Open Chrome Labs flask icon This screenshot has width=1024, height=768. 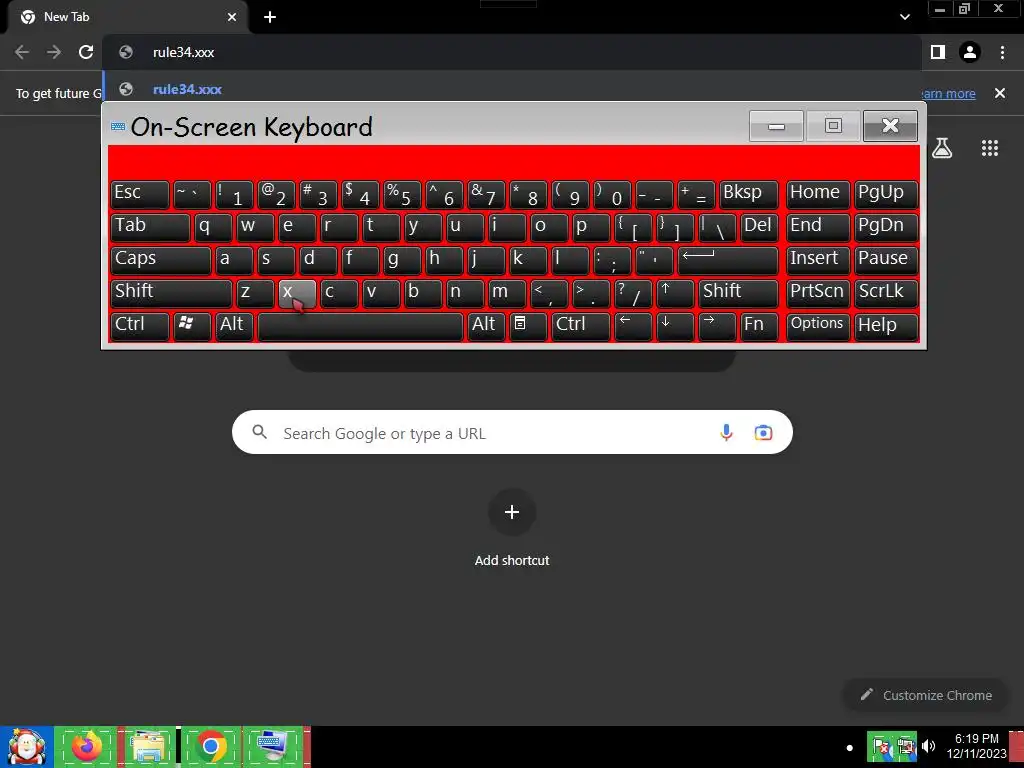pyautogui.click(x=941, y=148)
